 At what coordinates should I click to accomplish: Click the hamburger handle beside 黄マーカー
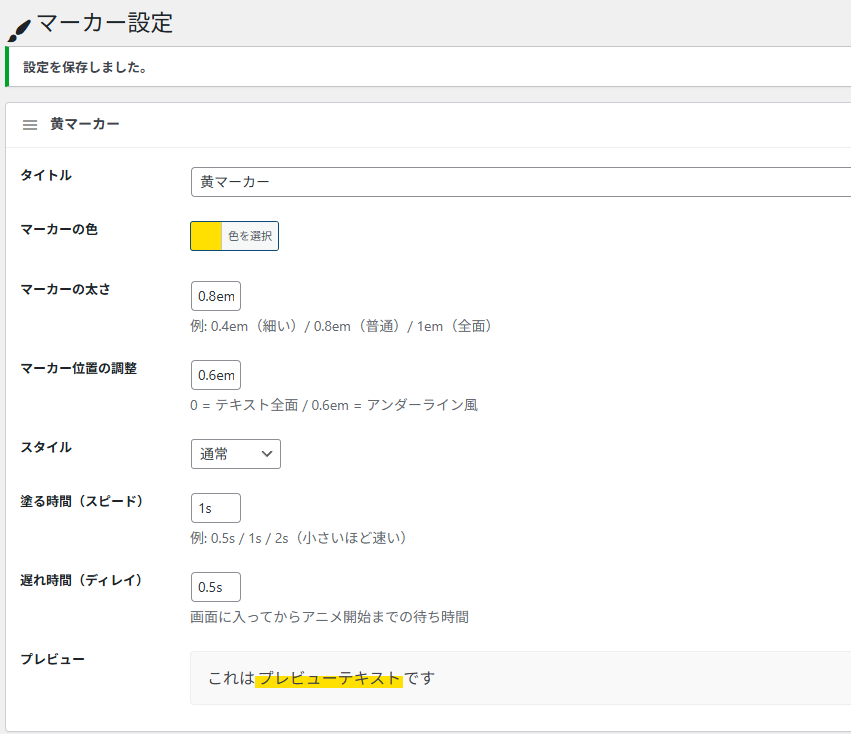(x=30, y=124)
